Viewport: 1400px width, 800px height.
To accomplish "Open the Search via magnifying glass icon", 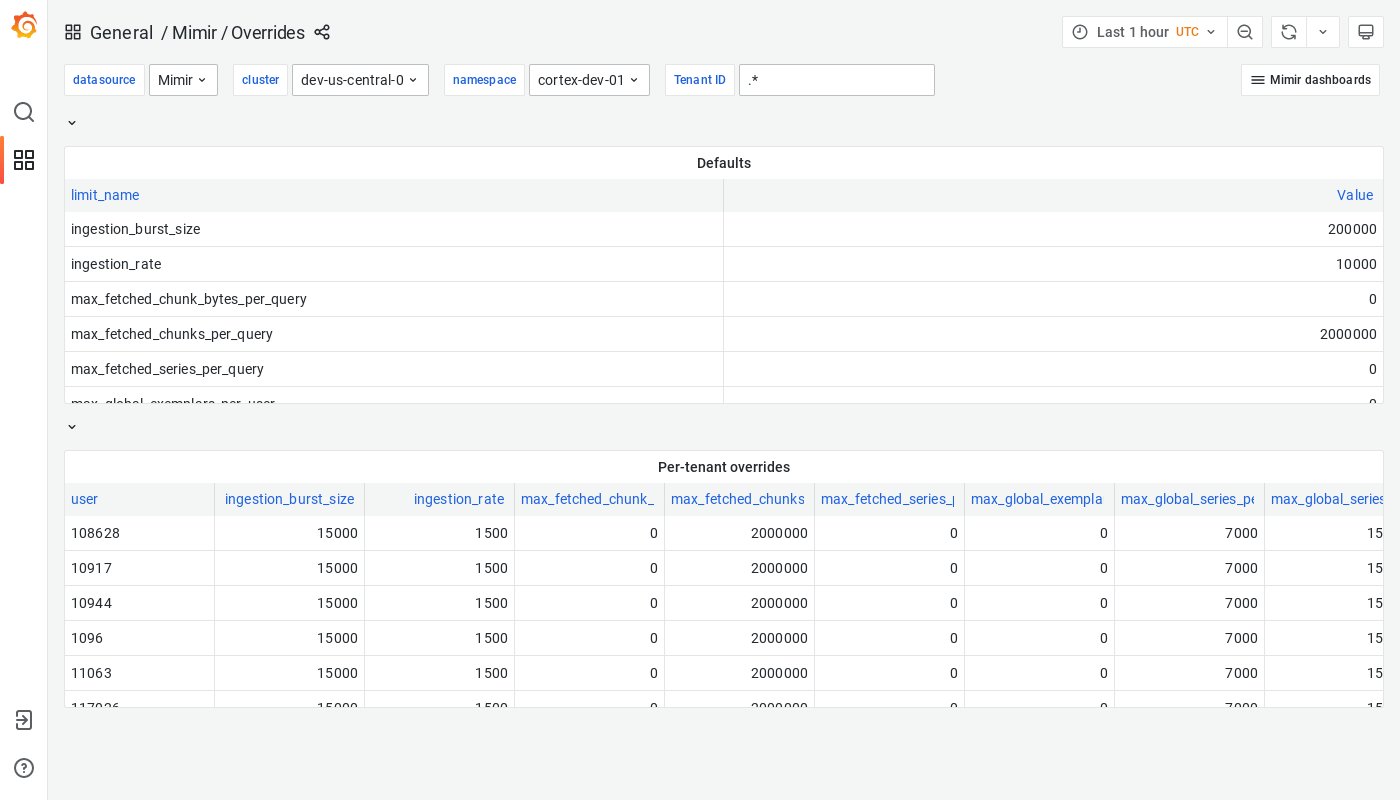I will (24, 112).
